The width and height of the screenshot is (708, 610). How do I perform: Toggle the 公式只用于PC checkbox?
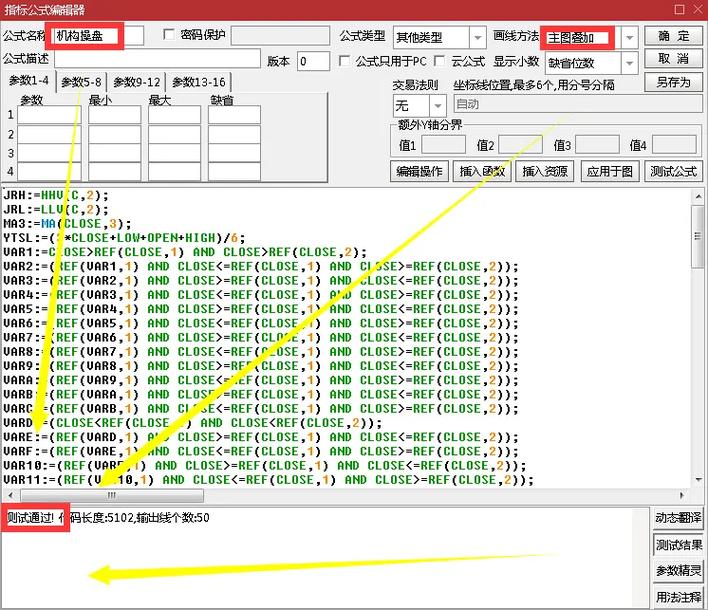coord(346,61)
